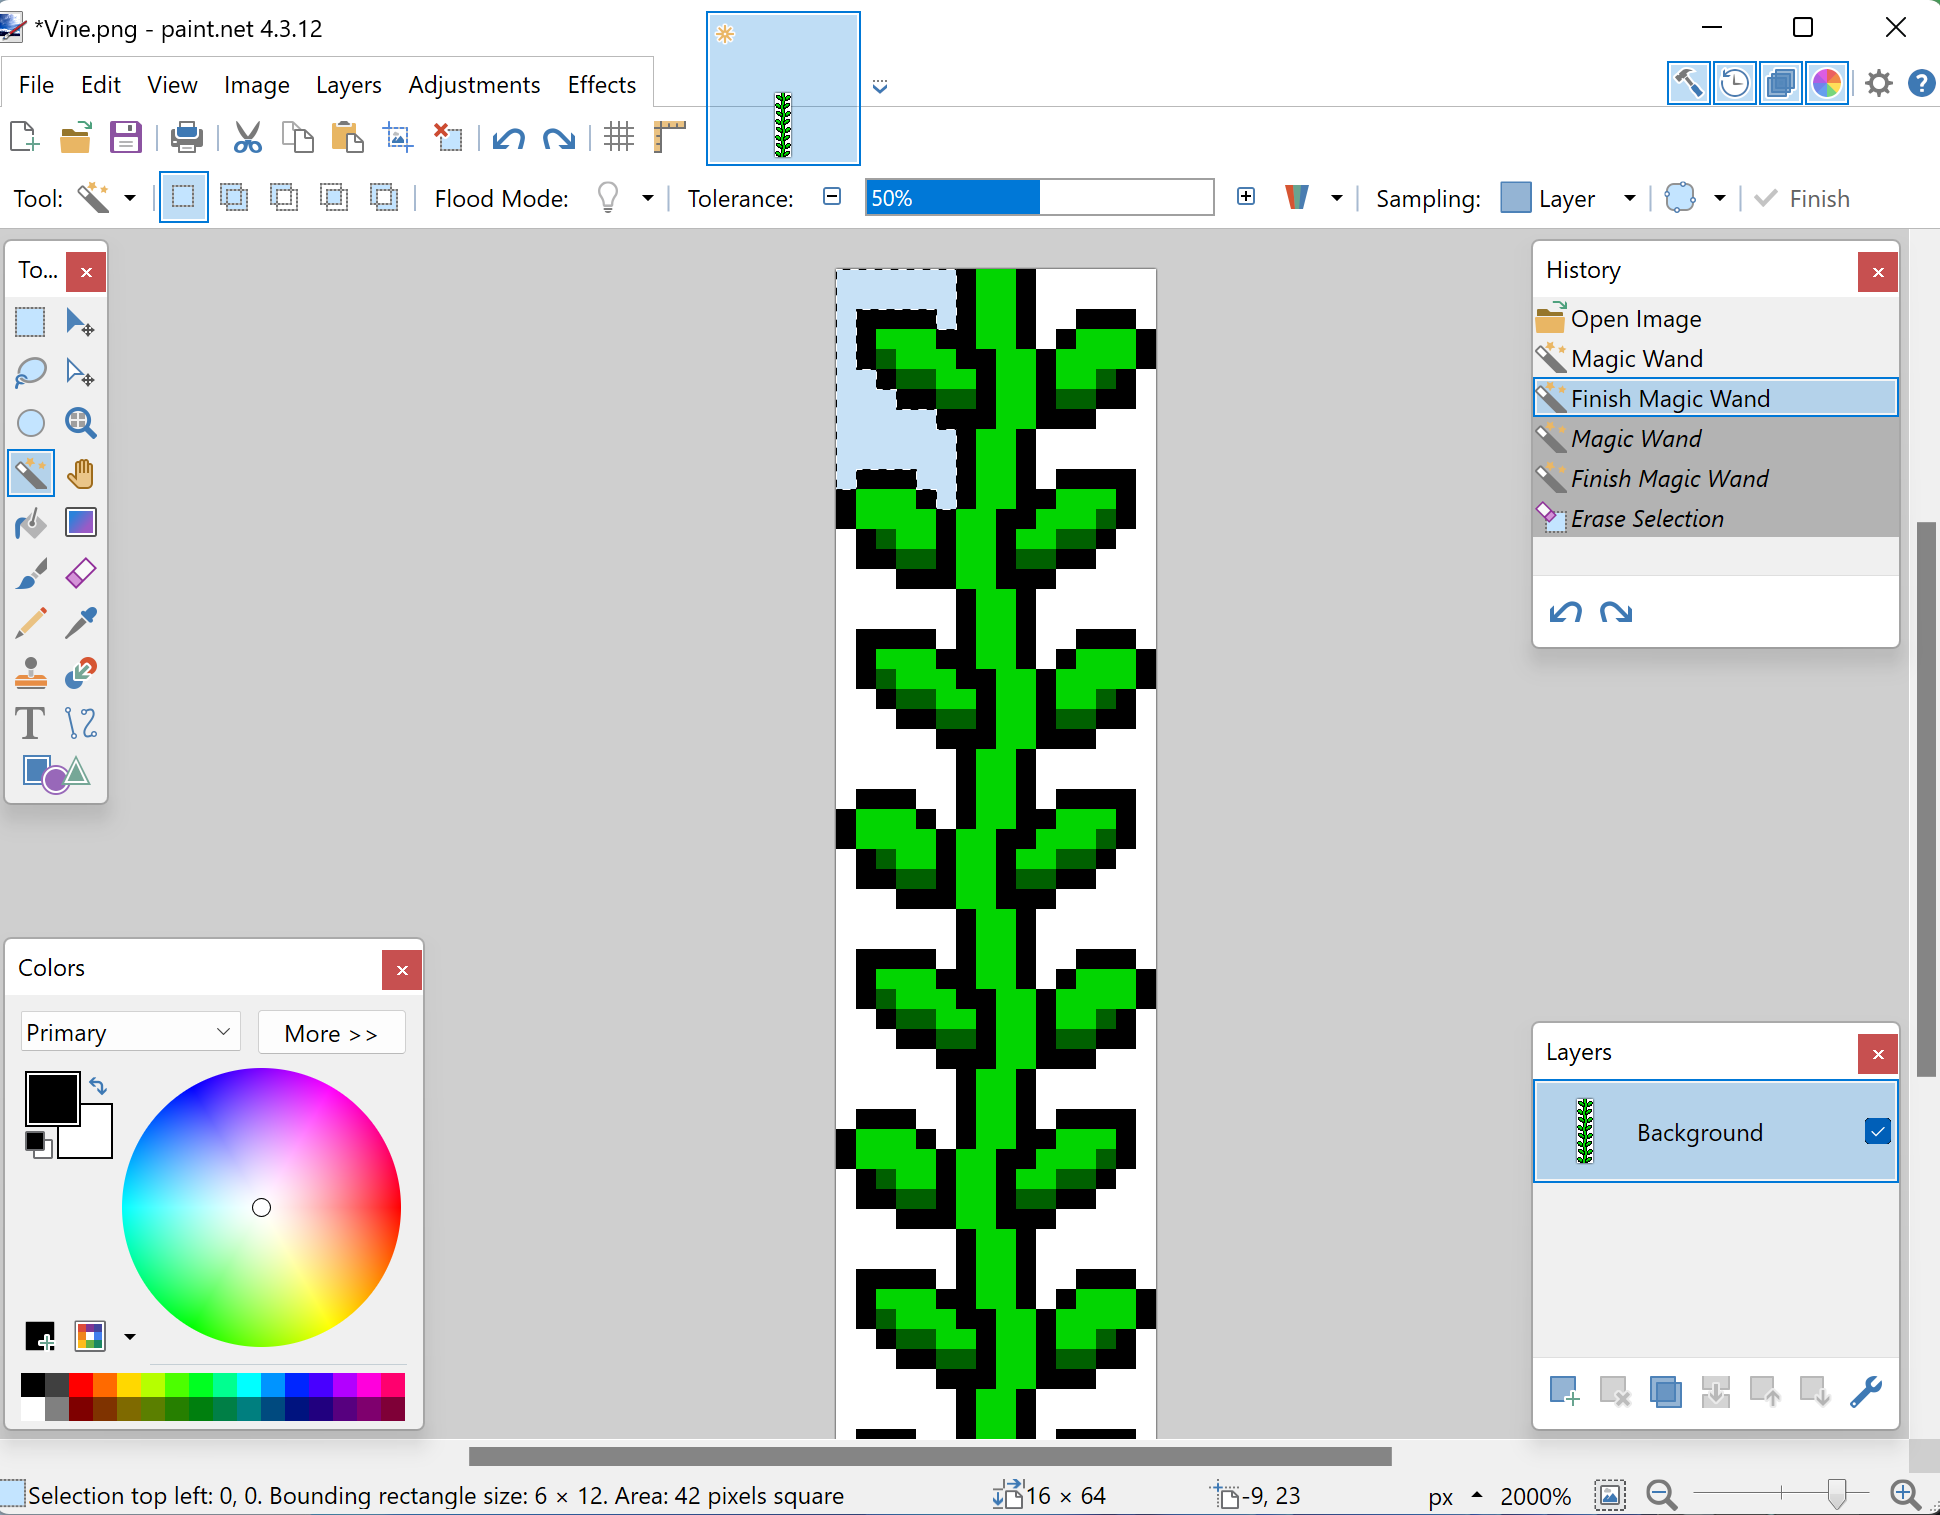Open palette management dropdown arrow
1940x1515 pixels.
(130, 1336)
